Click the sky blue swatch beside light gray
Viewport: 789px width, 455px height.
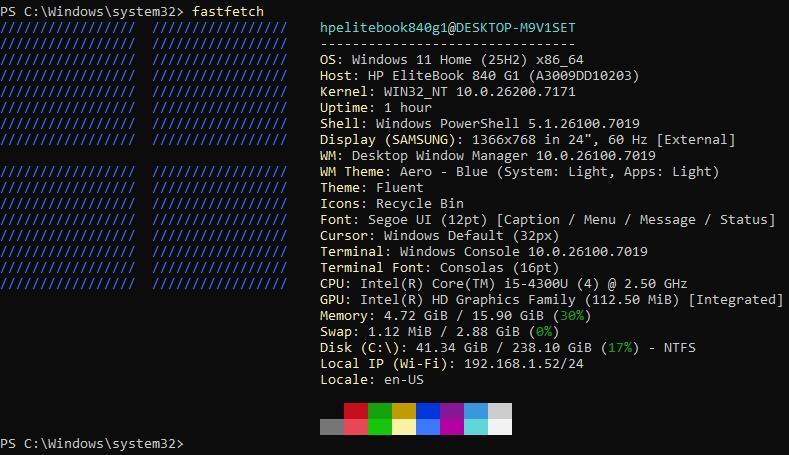pos(476,411)
